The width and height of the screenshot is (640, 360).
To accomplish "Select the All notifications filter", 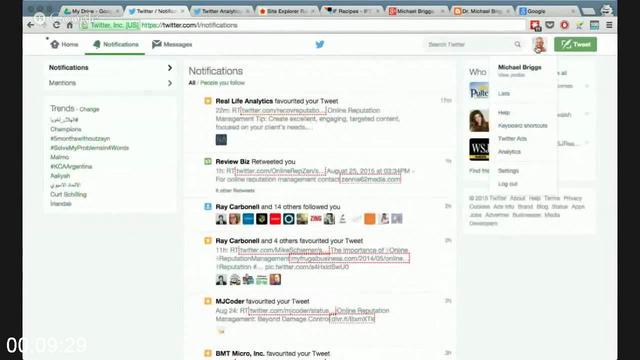I will point(192,83).
